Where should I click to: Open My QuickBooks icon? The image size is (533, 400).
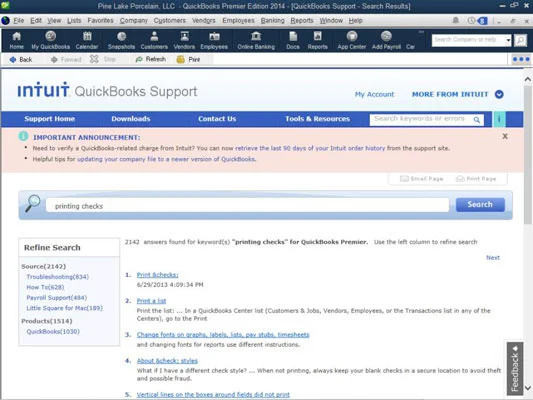pos(51,40)
